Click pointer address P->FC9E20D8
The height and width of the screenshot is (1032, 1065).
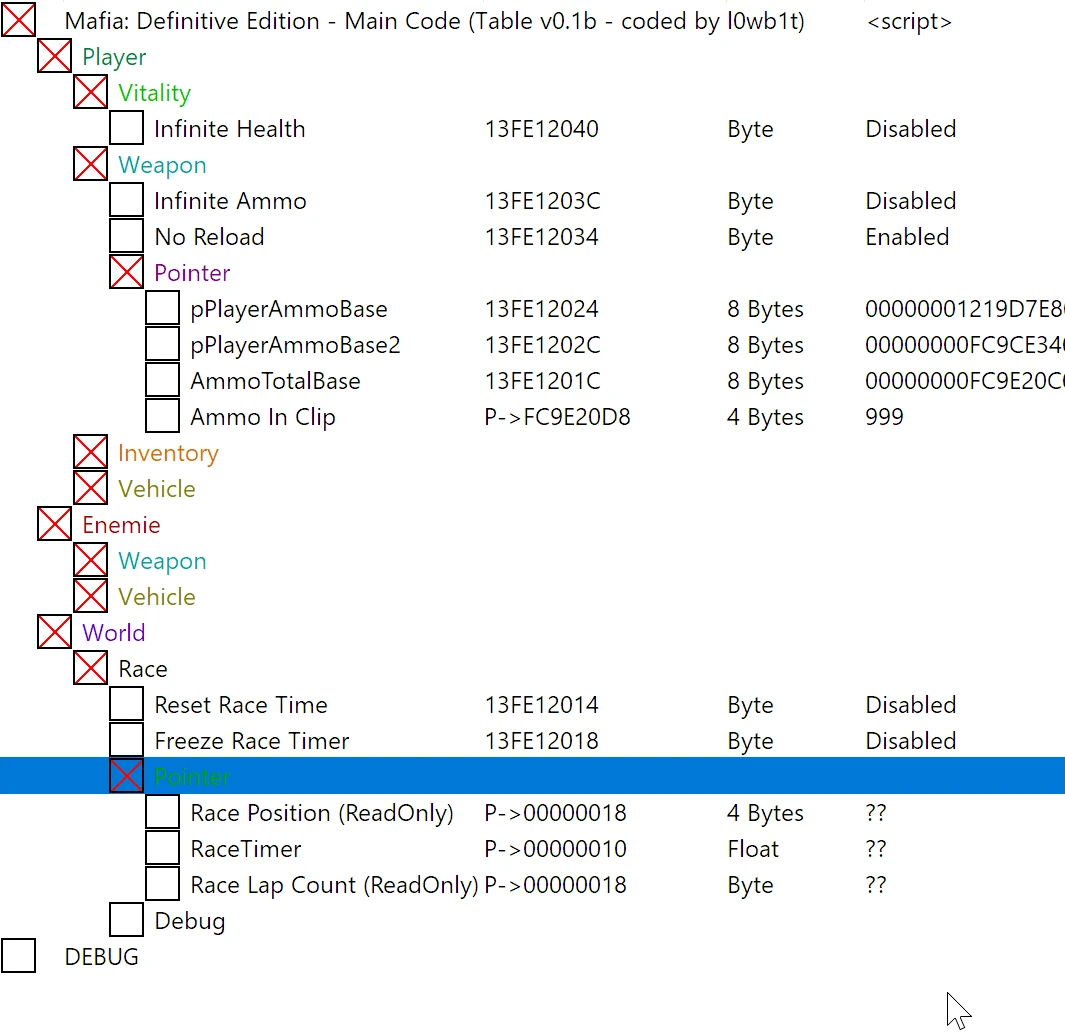(557, 417)
